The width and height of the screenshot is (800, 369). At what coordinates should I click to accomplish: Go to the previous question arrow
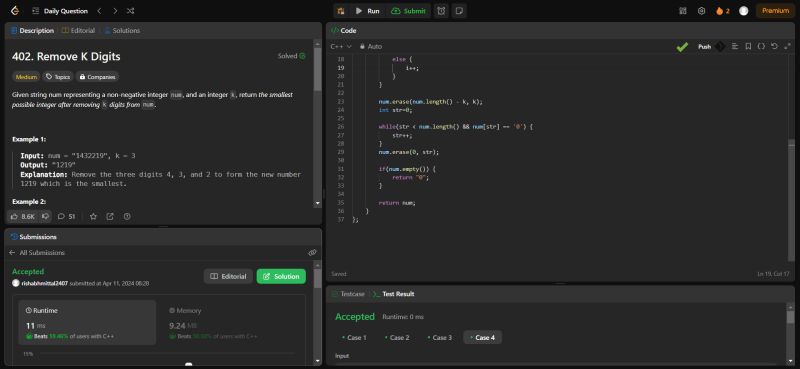[99, 11]
